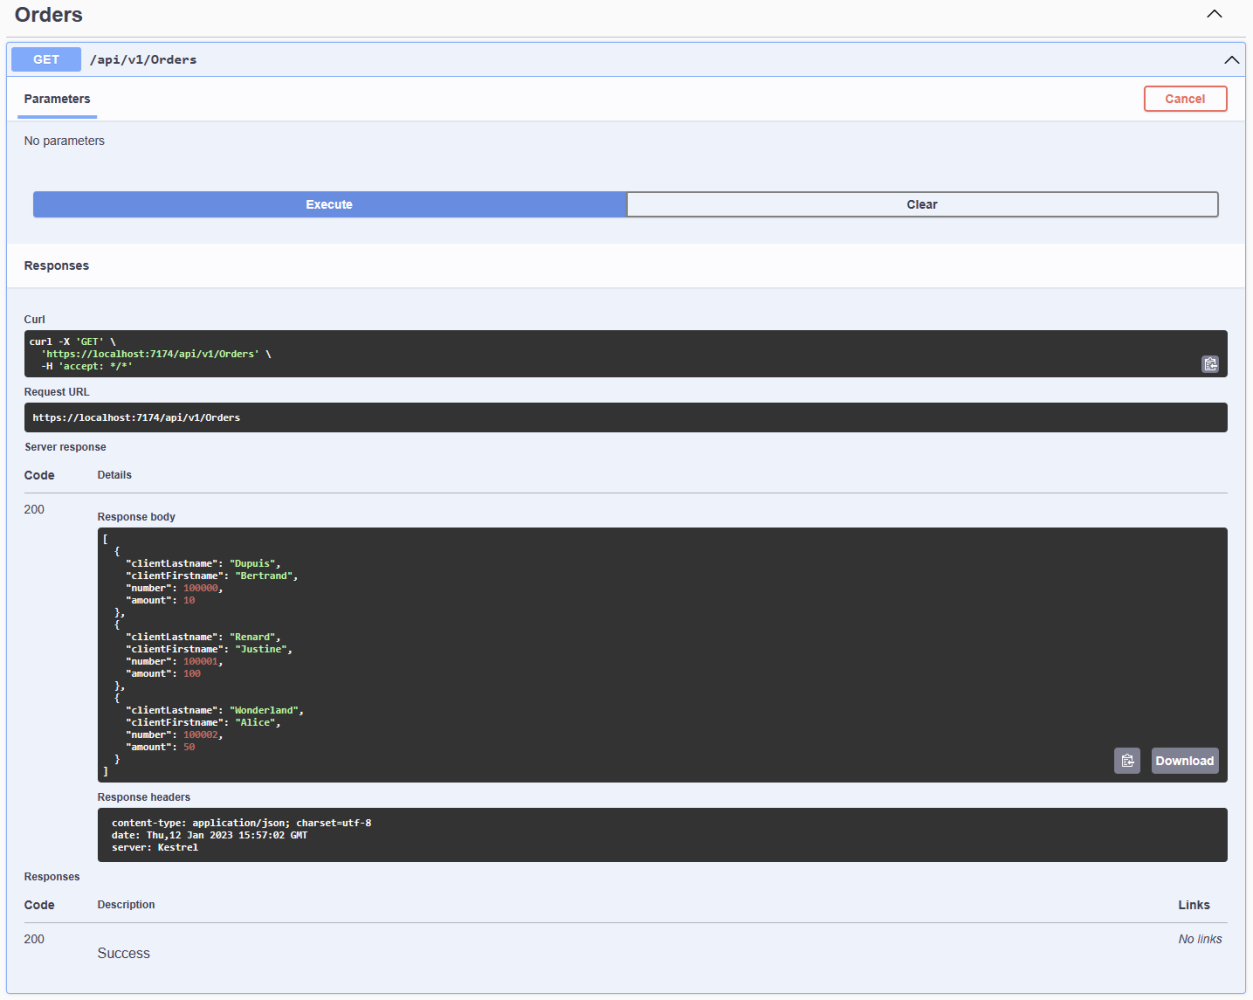The image size is (1253, 1000).
Task: Copy the response body to clipboard
Action: (x=1127, y=761)
